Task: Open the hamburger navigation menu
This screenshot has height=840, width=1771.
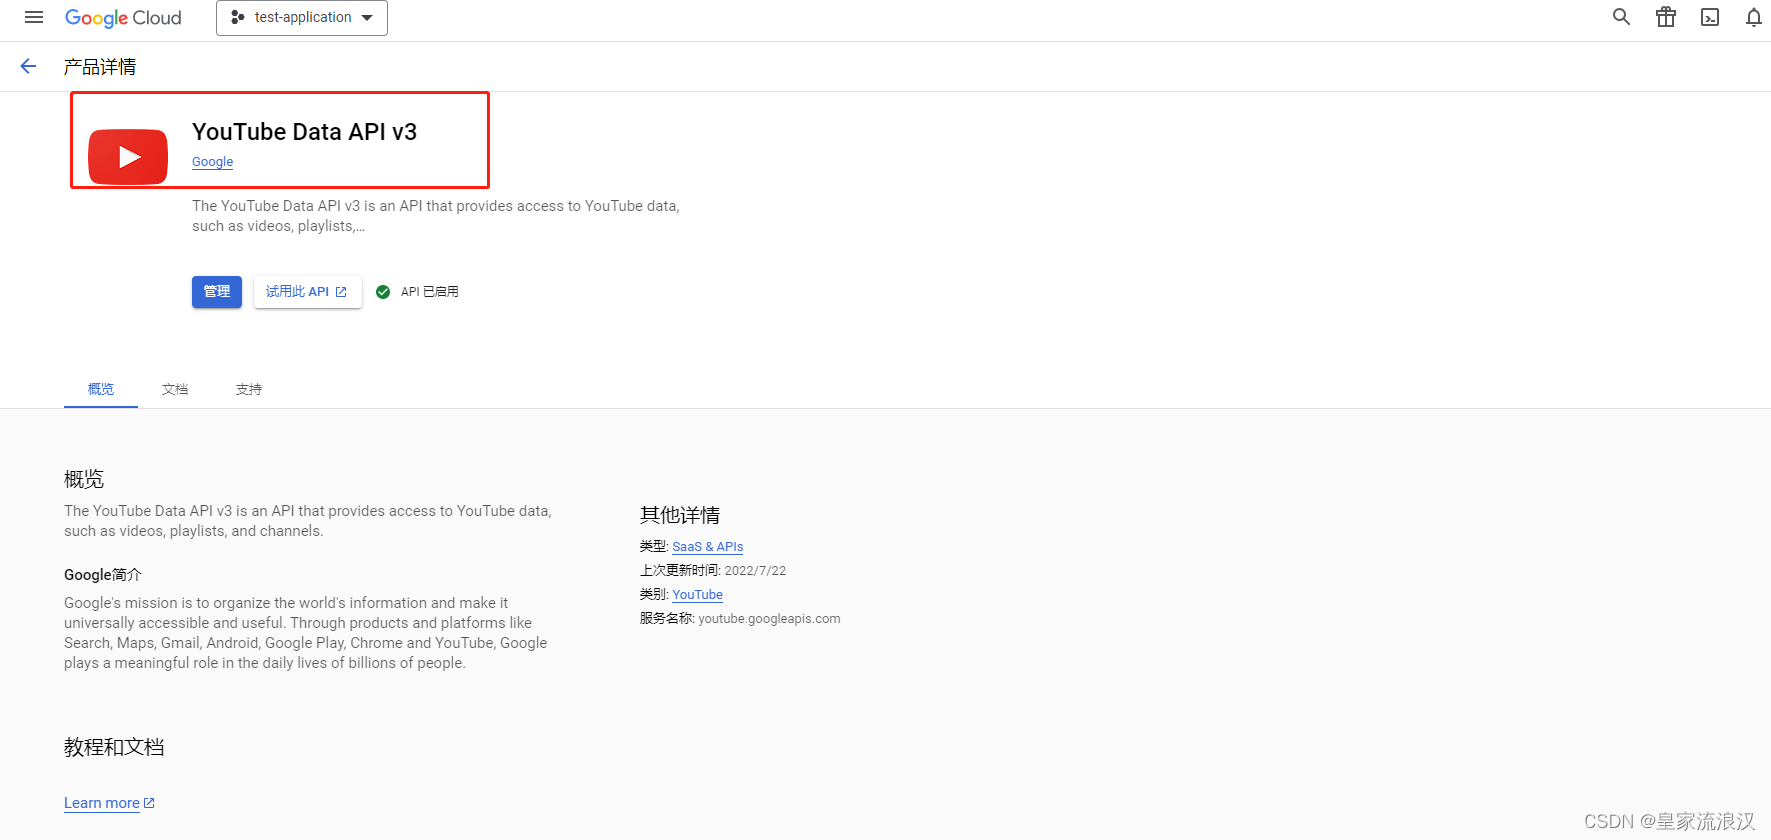Action: pos(34,17)
